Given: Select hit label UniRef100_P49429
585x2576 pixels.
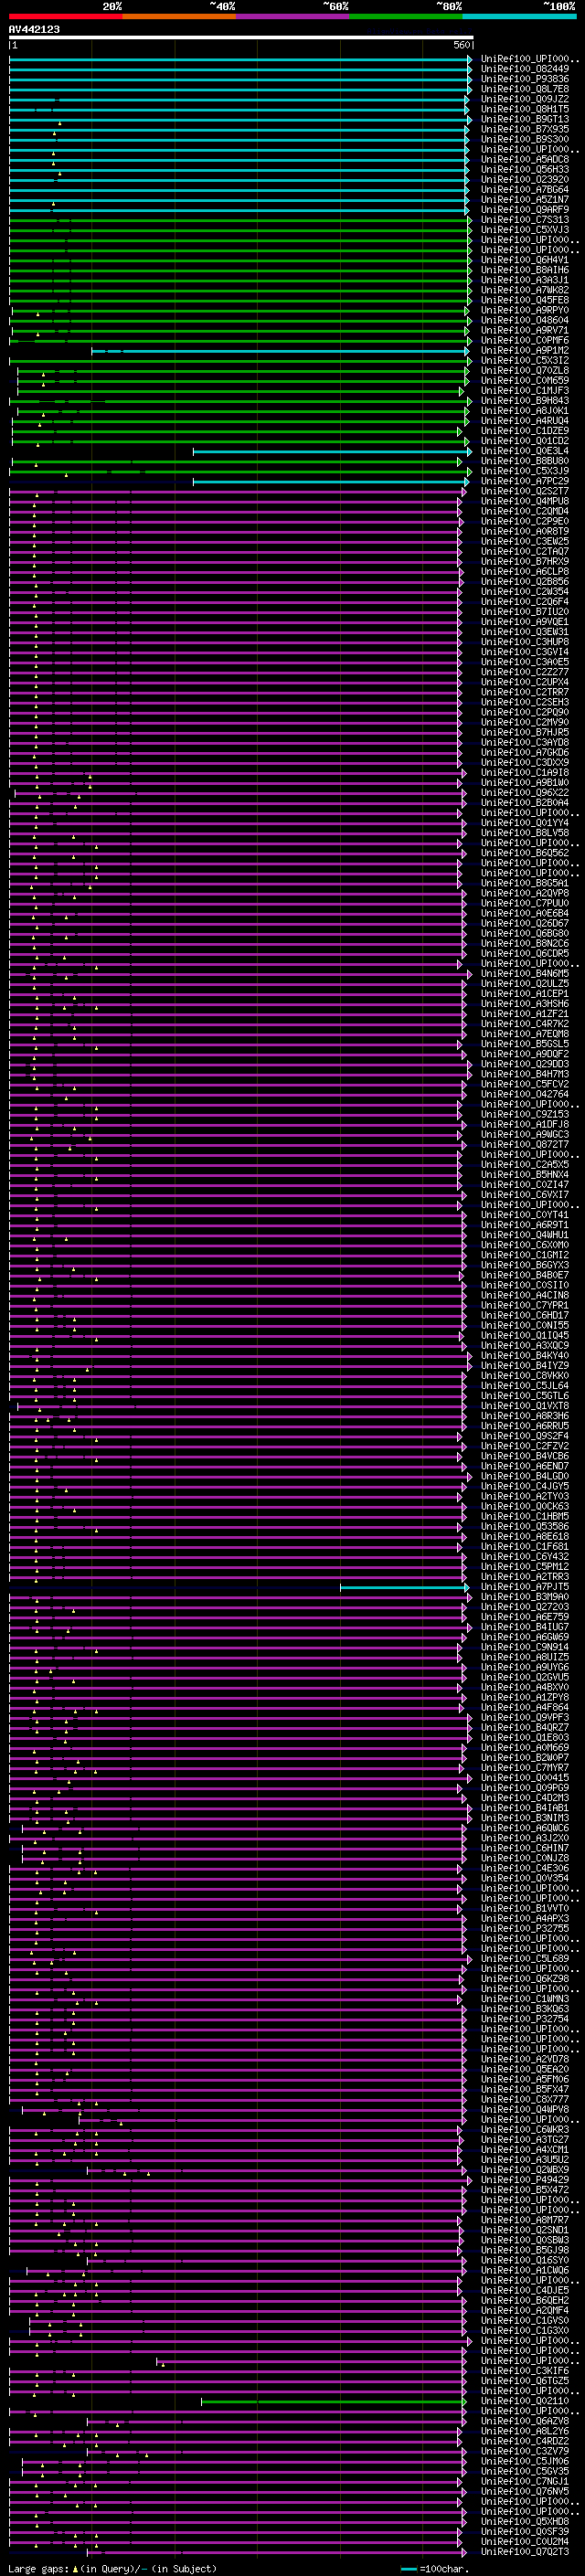Looking at the screenshot, I should (525, 2179).
